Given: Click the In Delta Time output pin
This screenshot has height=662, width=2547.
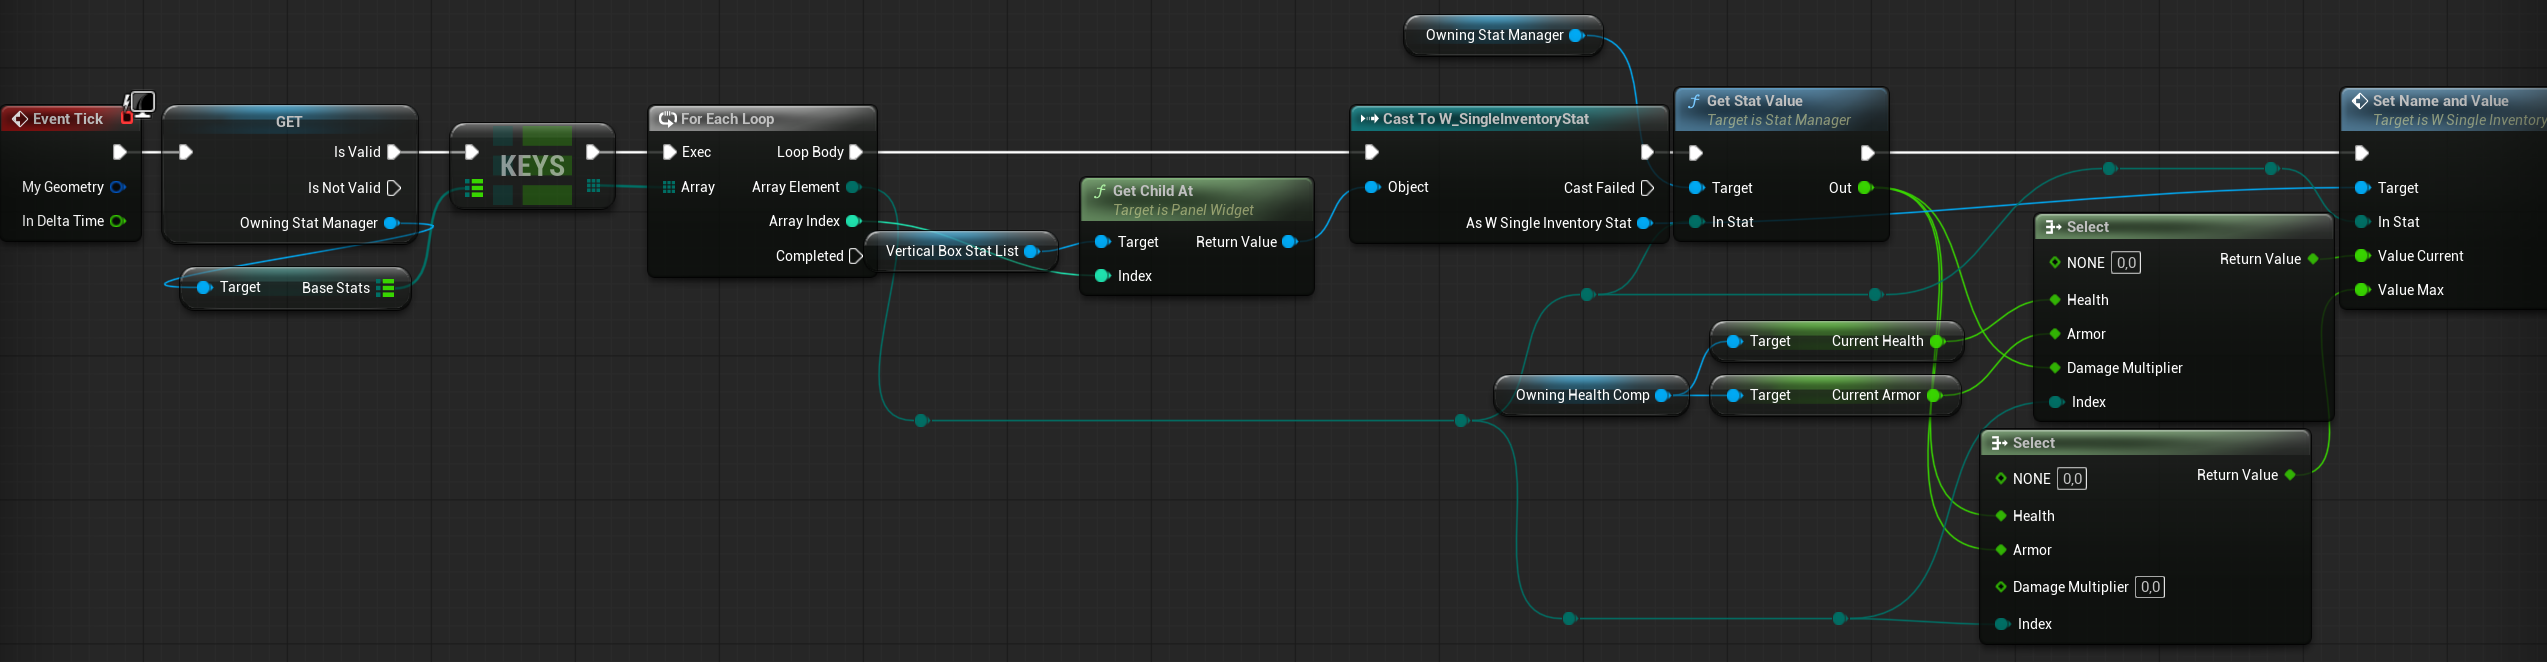Looking at the screenshot, I should (x=118, y=221).
